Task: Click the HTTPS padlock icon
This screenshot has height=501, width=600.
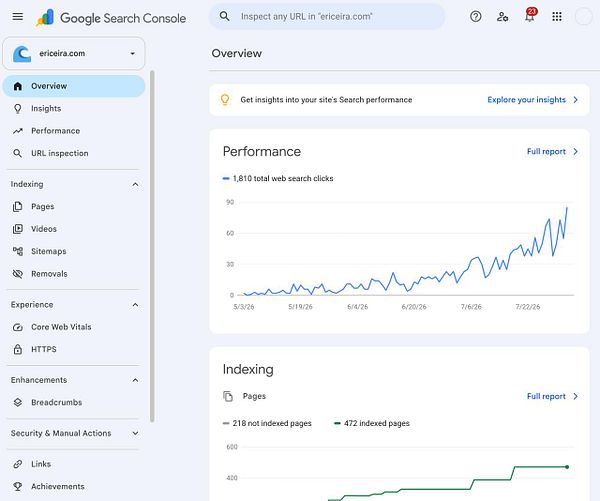Action: (x=18, y=349)
